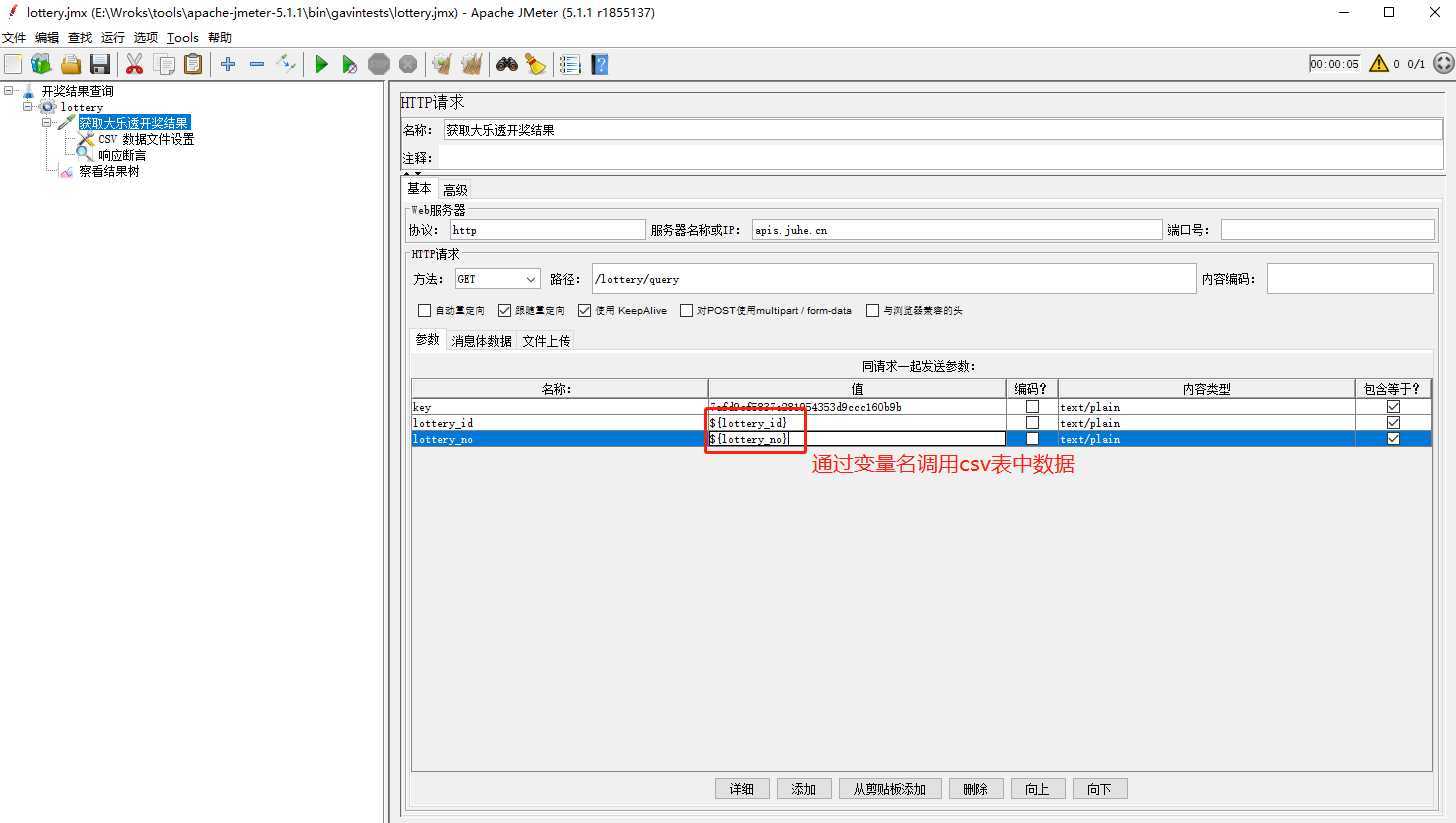This screenshot has height=823, width=1456.
Task: Open the 选项 menu
Action: tap(146, 38)
